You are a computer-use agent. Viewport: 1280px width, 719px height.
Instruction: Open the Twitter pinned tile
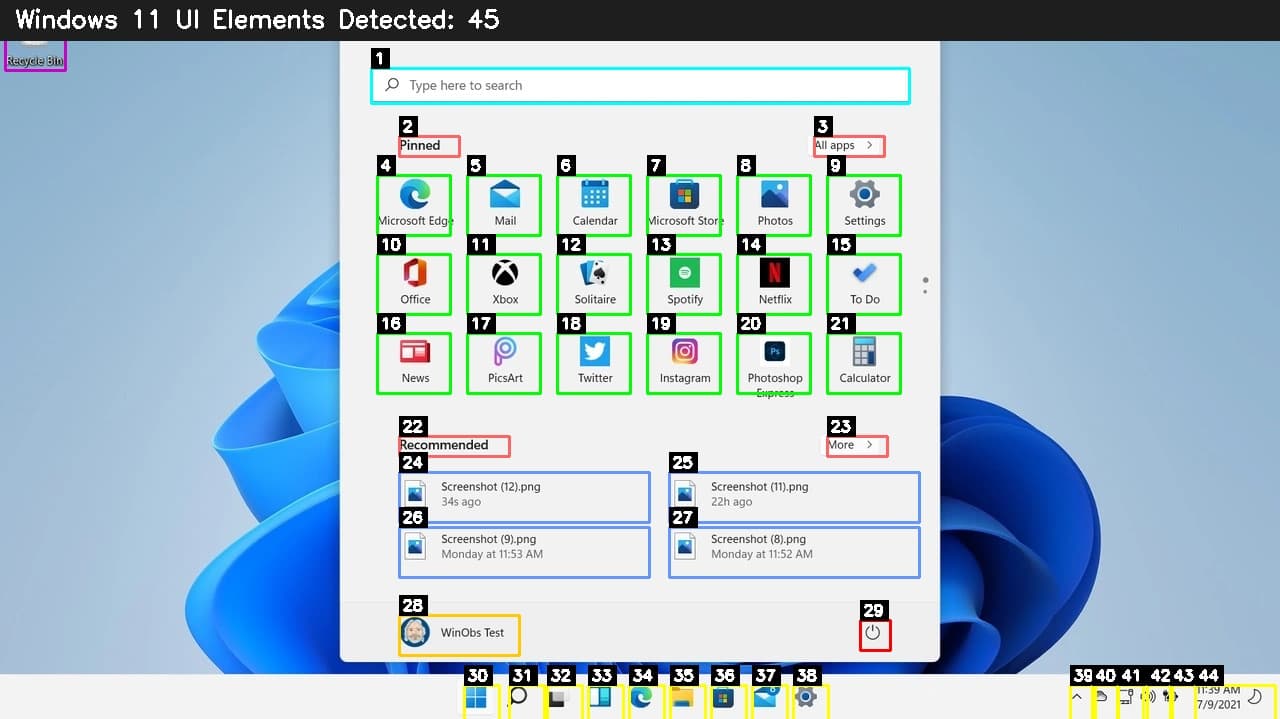click(594, 362)
